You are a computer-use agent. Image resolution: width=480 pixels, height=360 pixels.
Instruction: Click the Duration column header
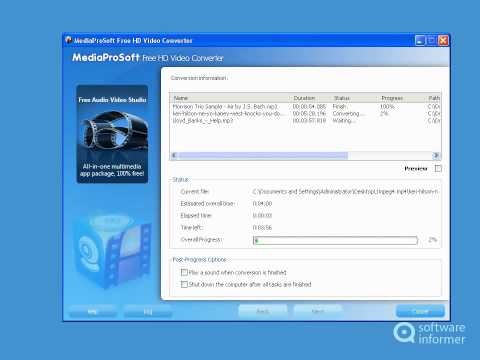[309, 98]
